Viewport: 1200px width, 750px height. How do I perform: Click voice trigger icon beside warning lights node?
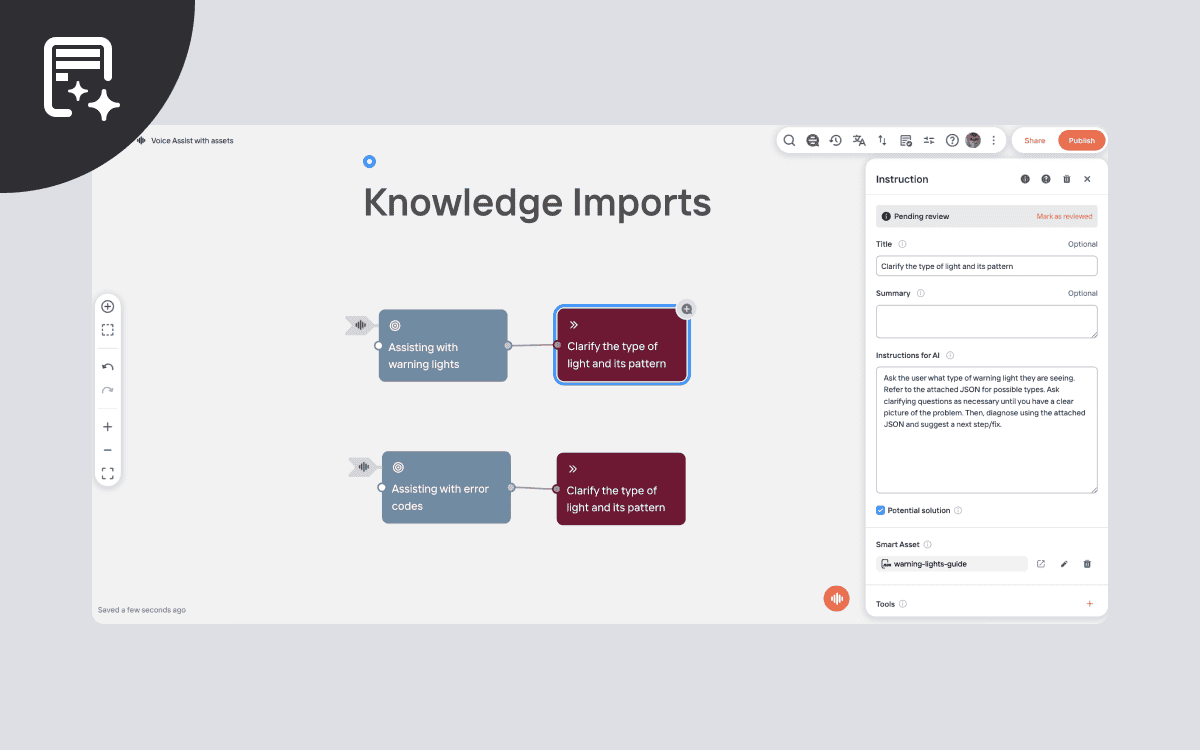coord(359,325)
